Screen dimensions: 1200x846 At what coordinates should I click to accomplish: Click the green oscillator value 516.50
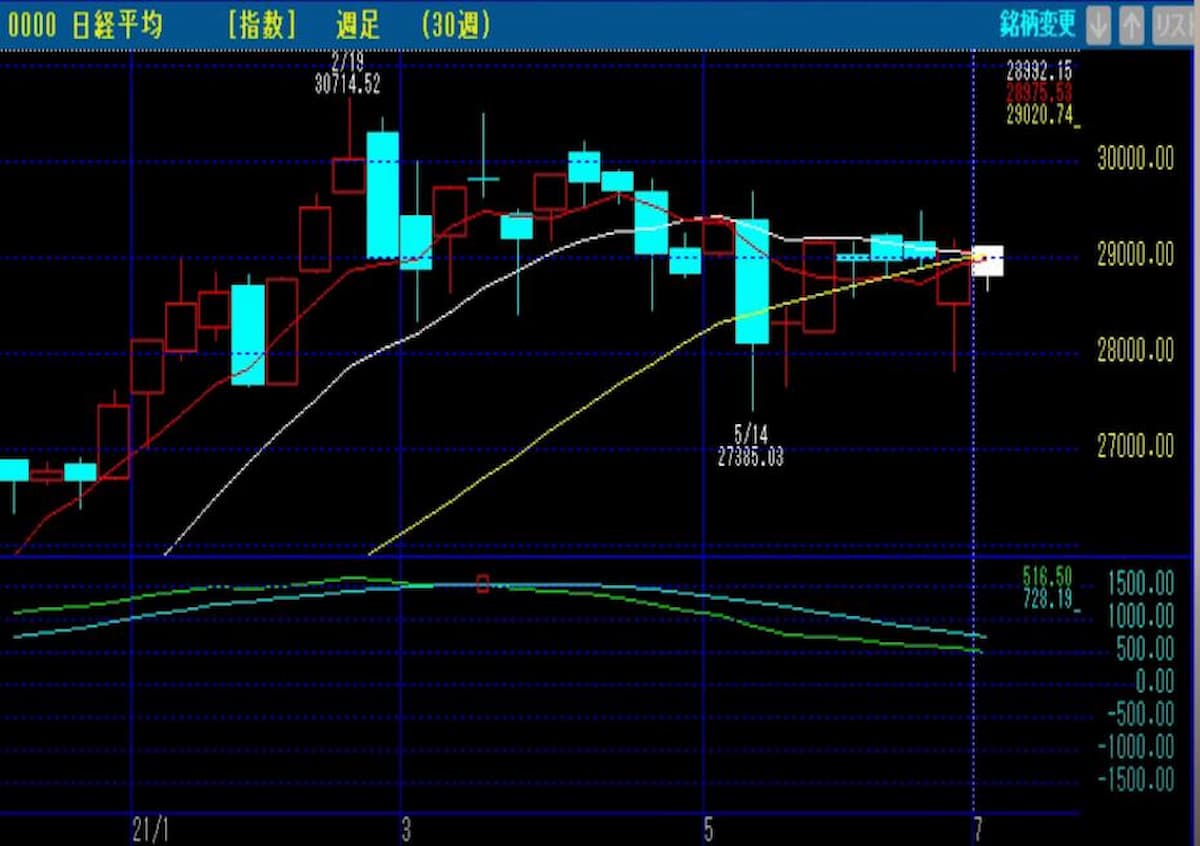[1047, 576]
